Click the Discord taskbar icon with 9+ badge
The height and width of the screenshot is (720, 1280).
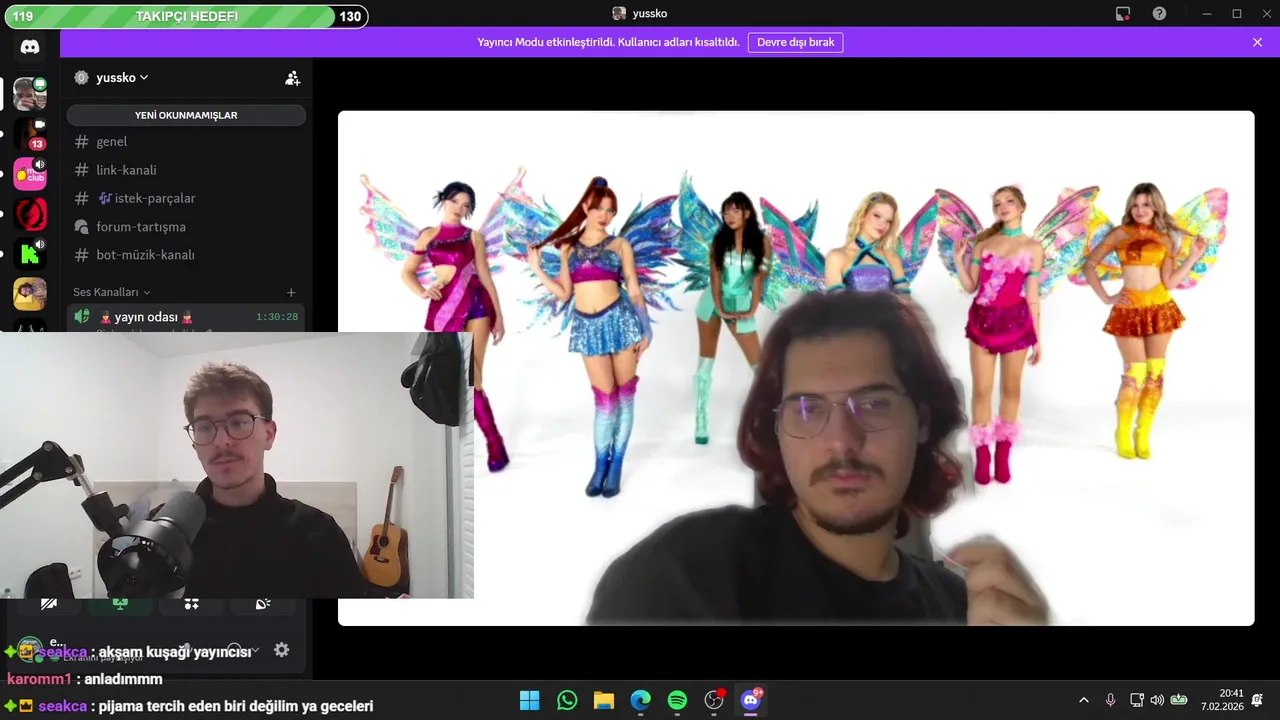[751, 700]
